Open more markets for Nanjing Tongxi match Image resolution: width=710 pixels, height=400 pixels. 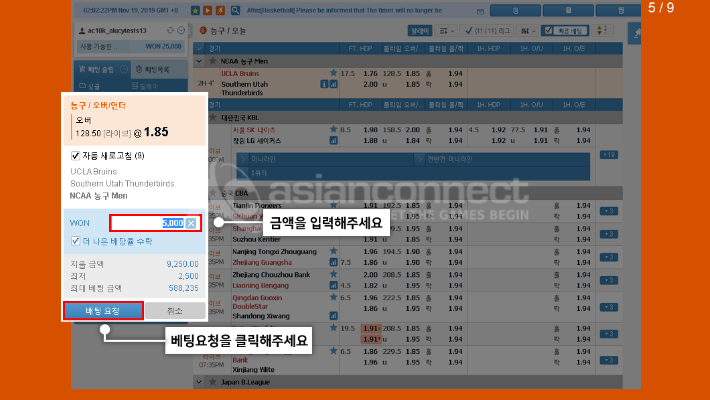pos(609,257)
